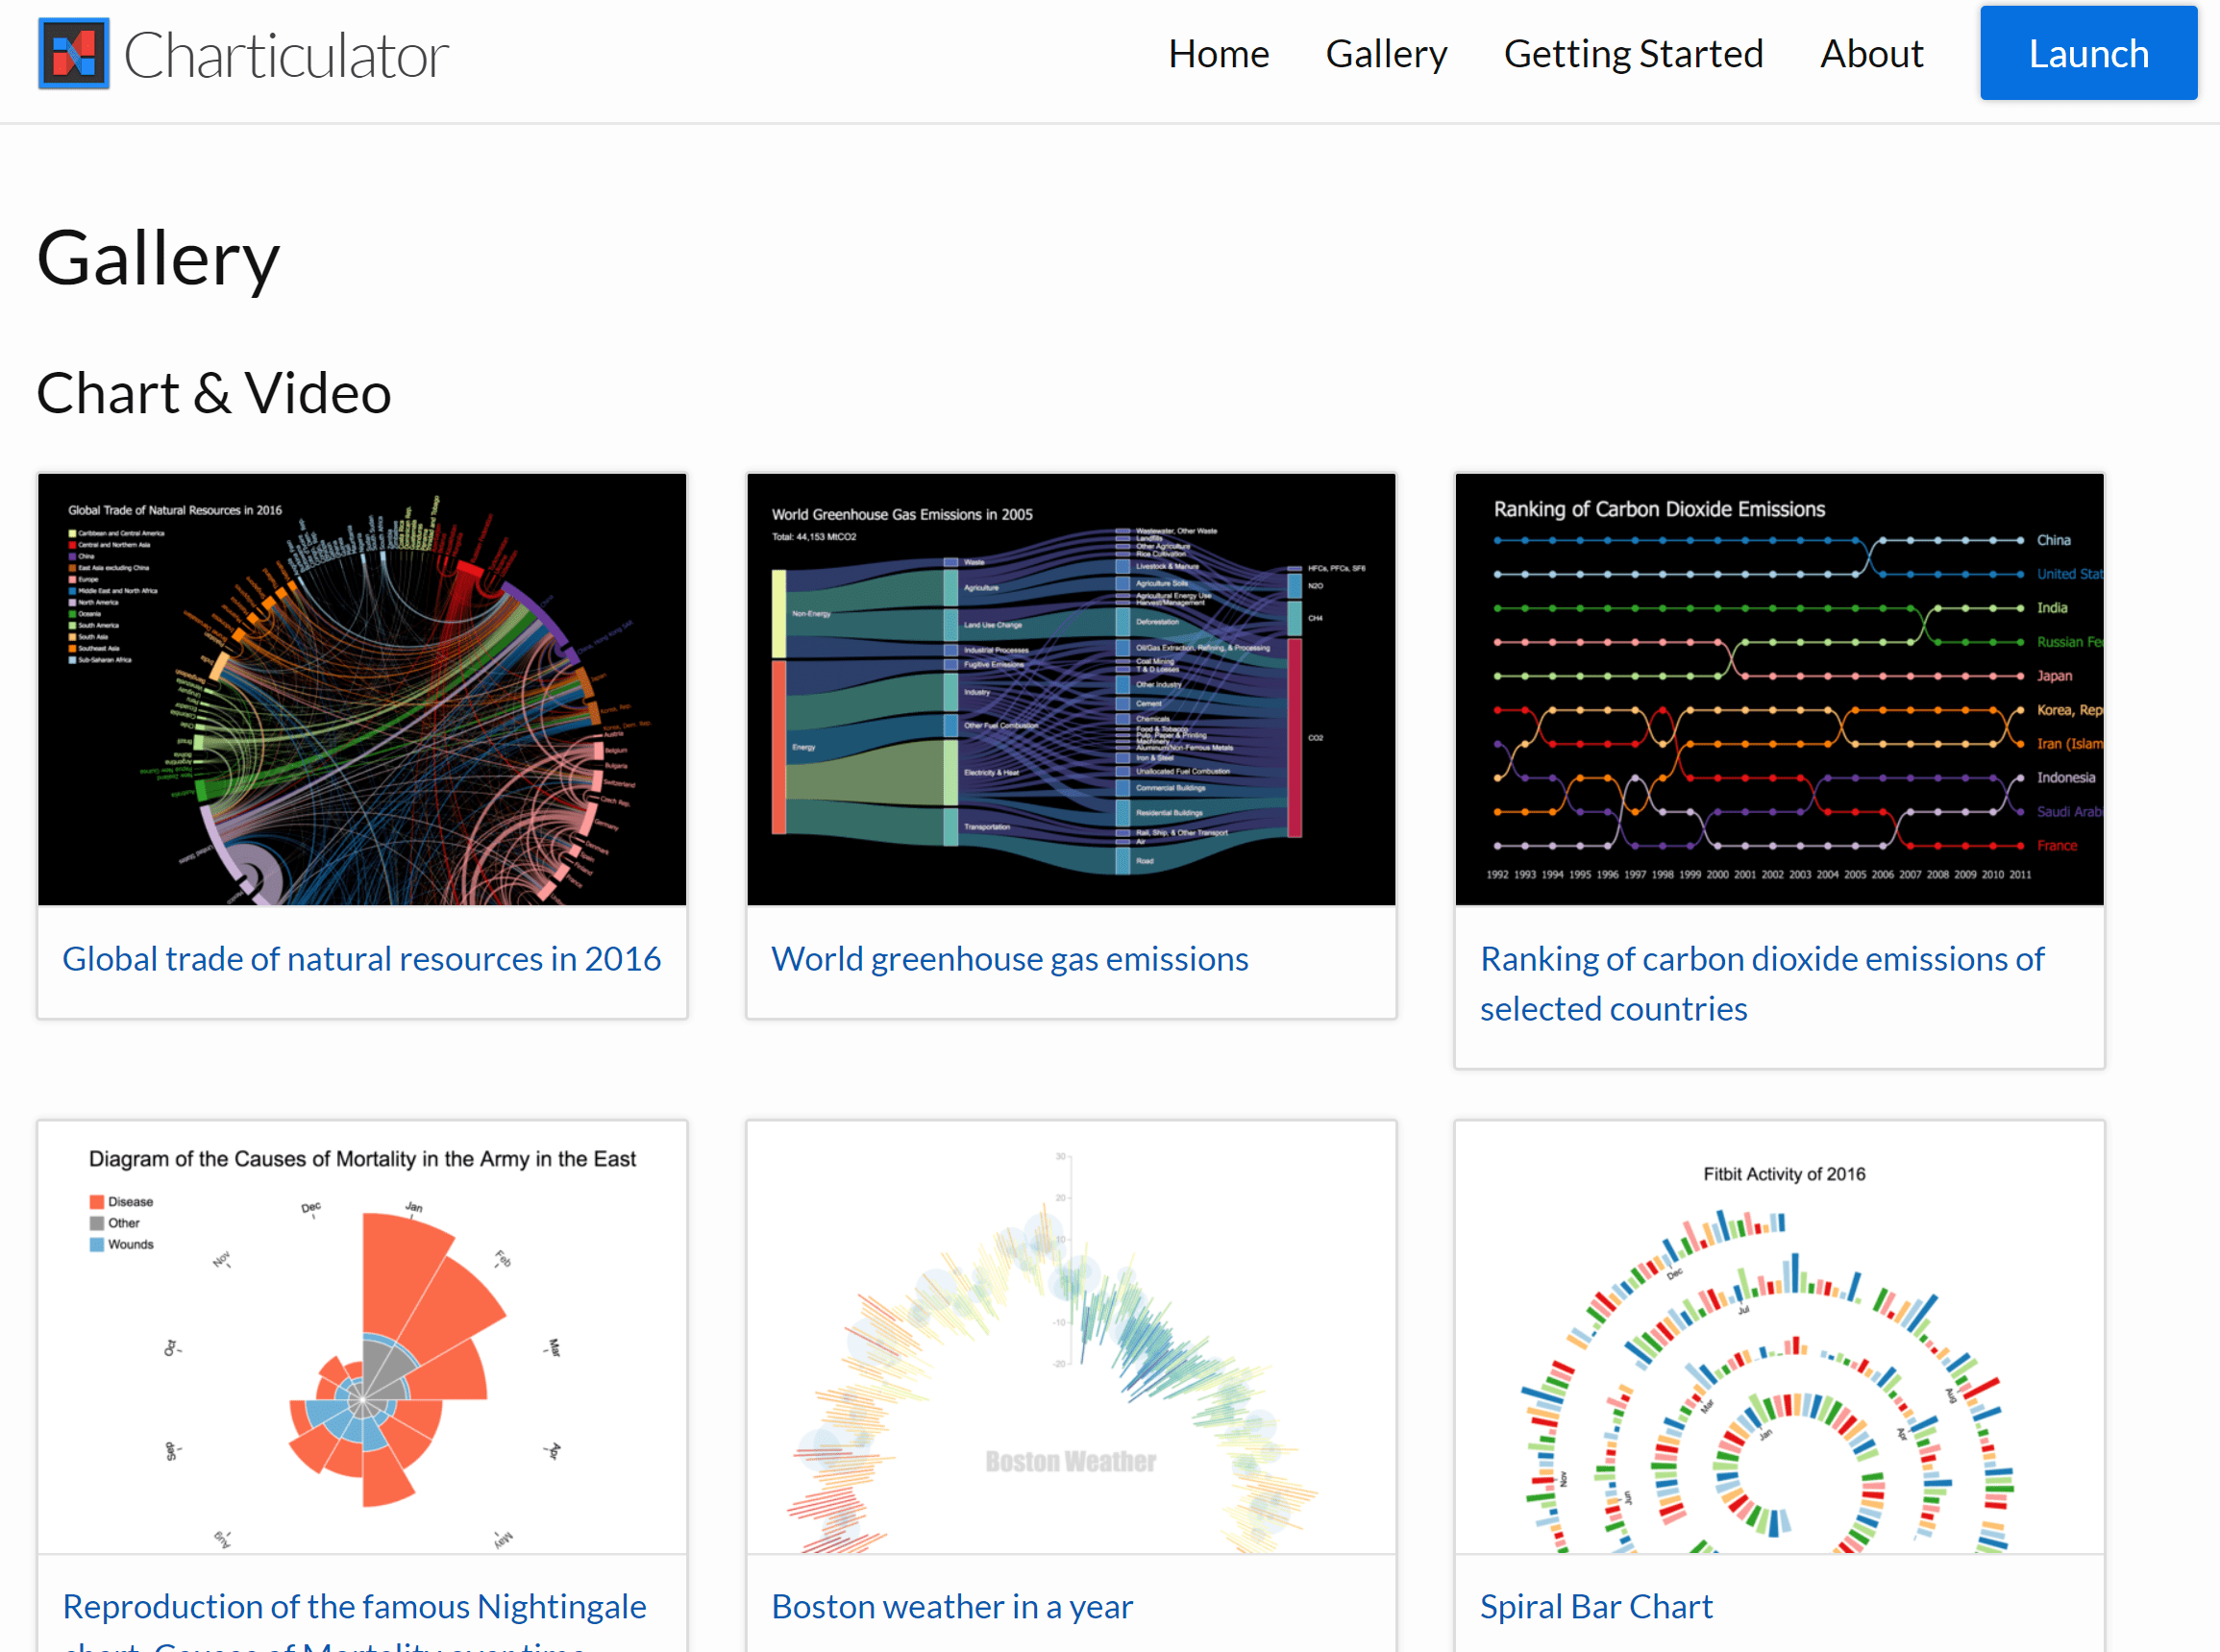Follow 'Global trade of natural resources in 2016' link
This screenshot has width=2220, height=1652.
click(x=361, y=959)
